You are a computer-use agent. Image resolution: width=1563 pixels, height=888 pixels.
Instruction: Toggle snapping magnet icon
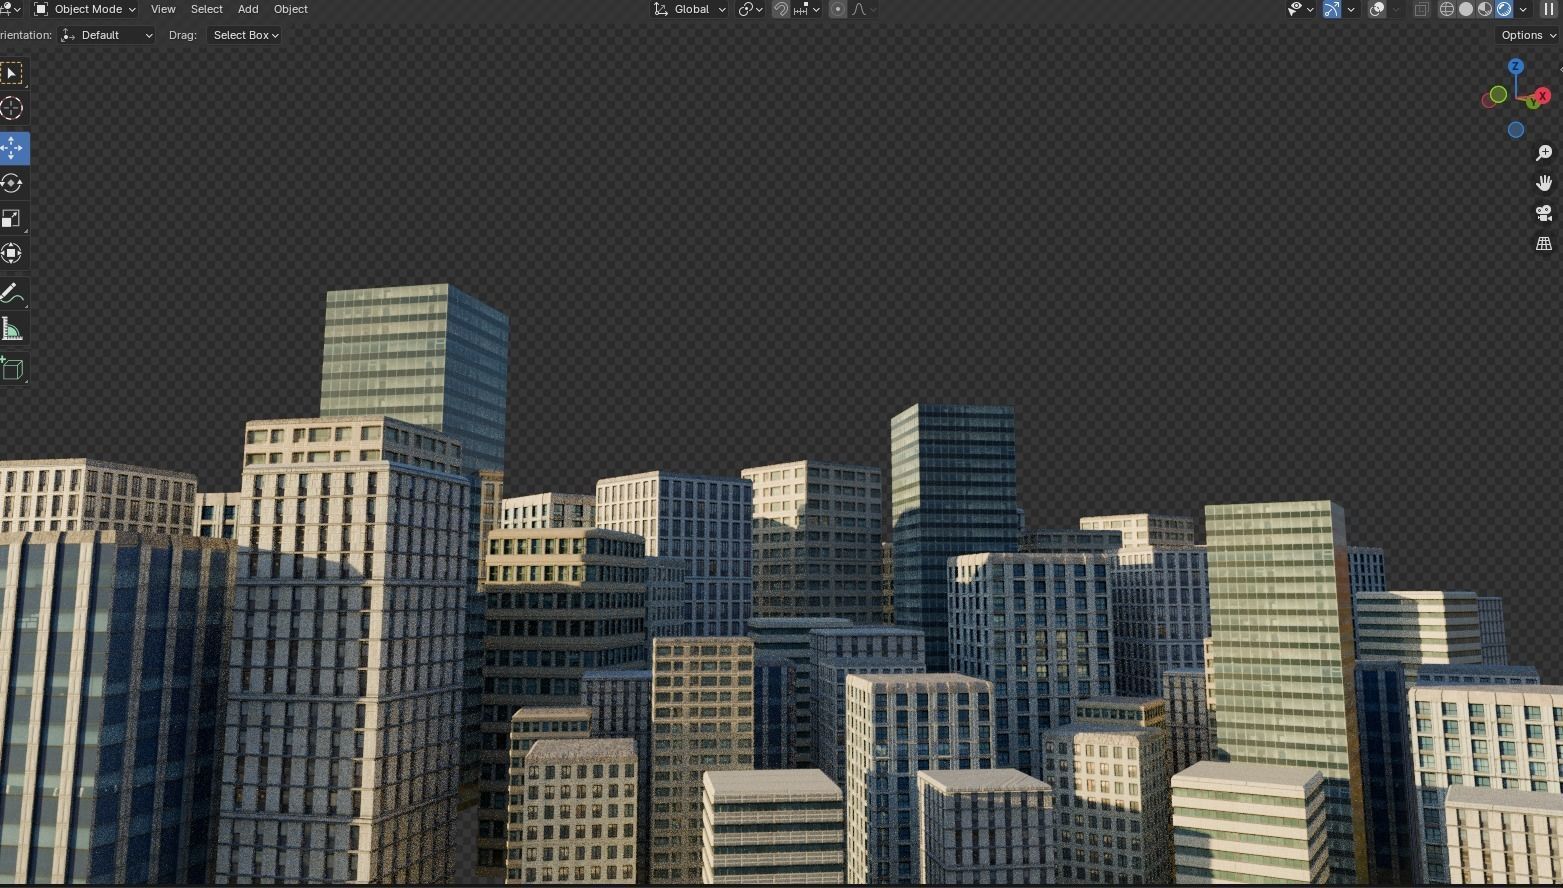781,9
